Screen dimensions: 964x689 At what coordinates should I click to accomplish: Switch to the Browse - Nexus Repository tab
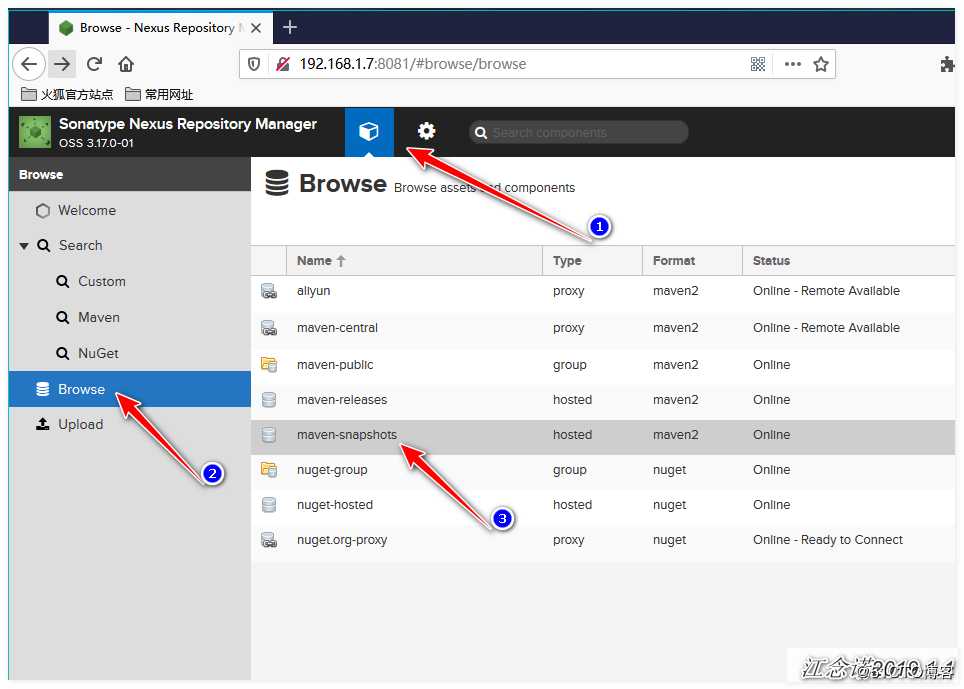click(160, 28)
